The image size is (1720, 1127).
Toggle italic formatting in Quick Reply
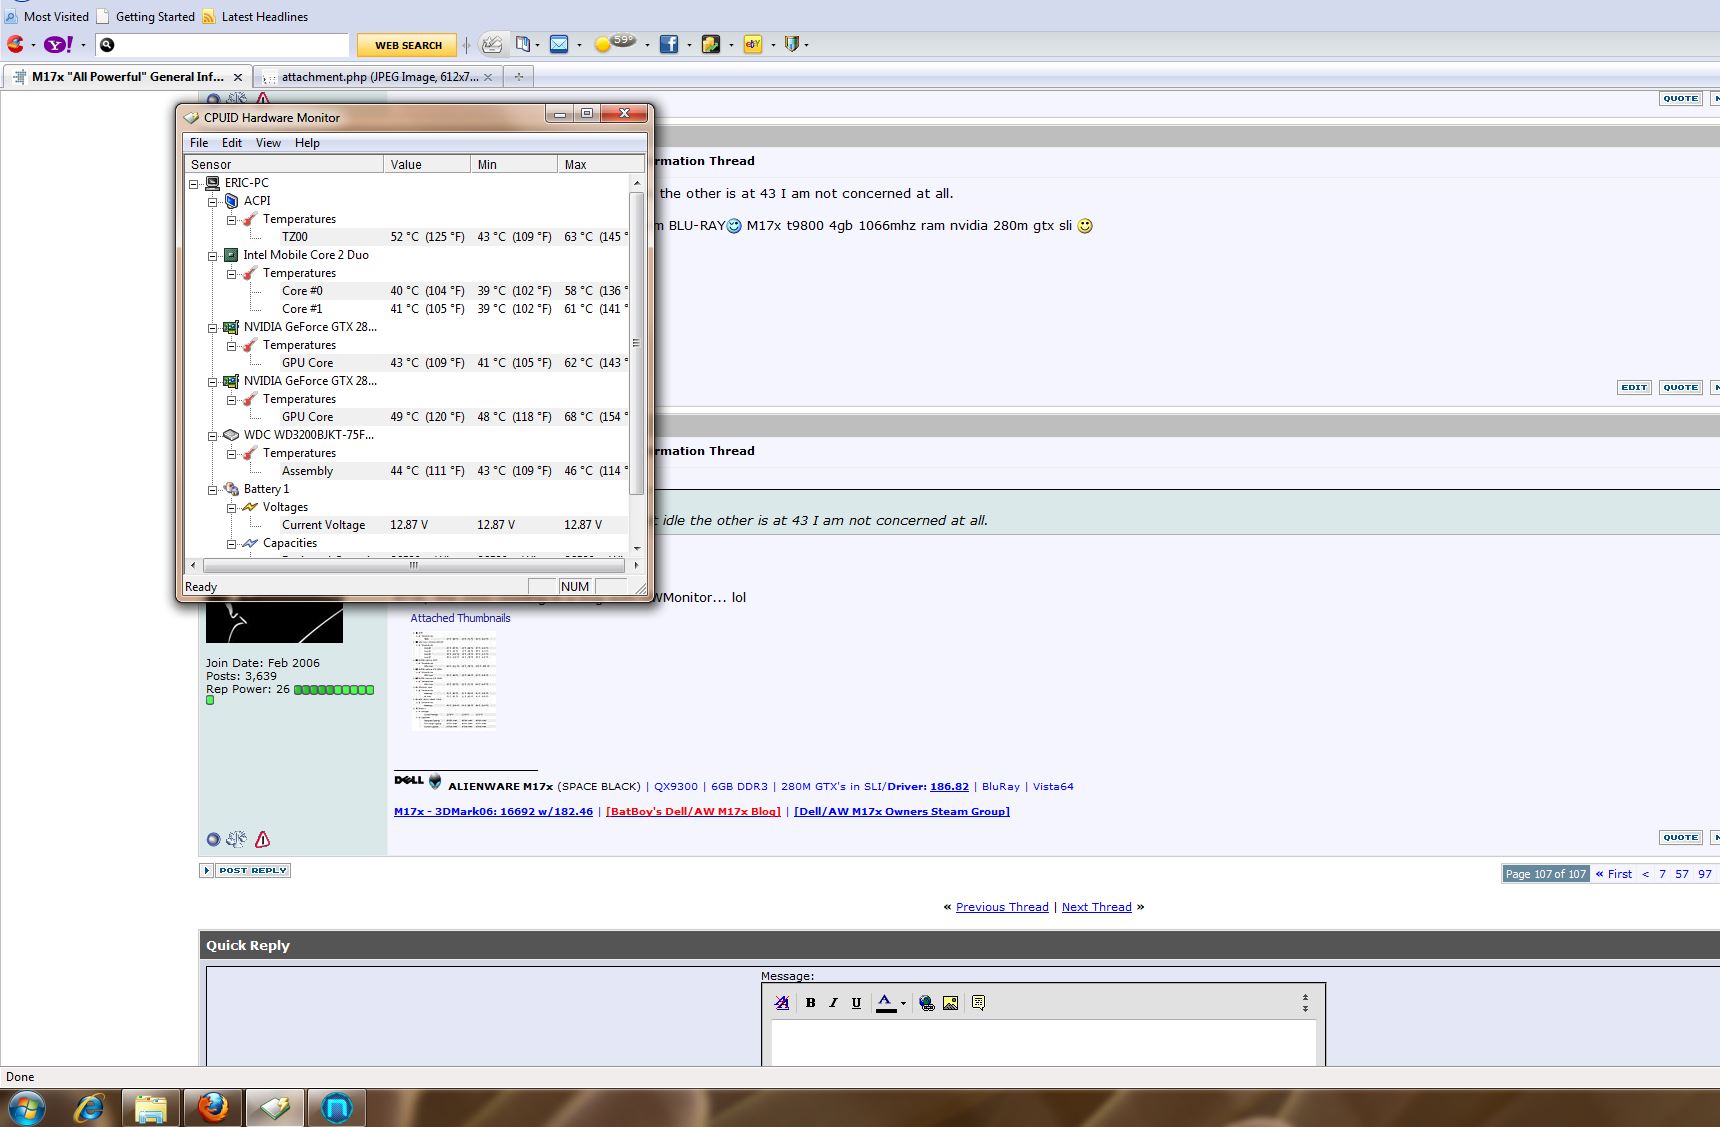click(833, 1003)
